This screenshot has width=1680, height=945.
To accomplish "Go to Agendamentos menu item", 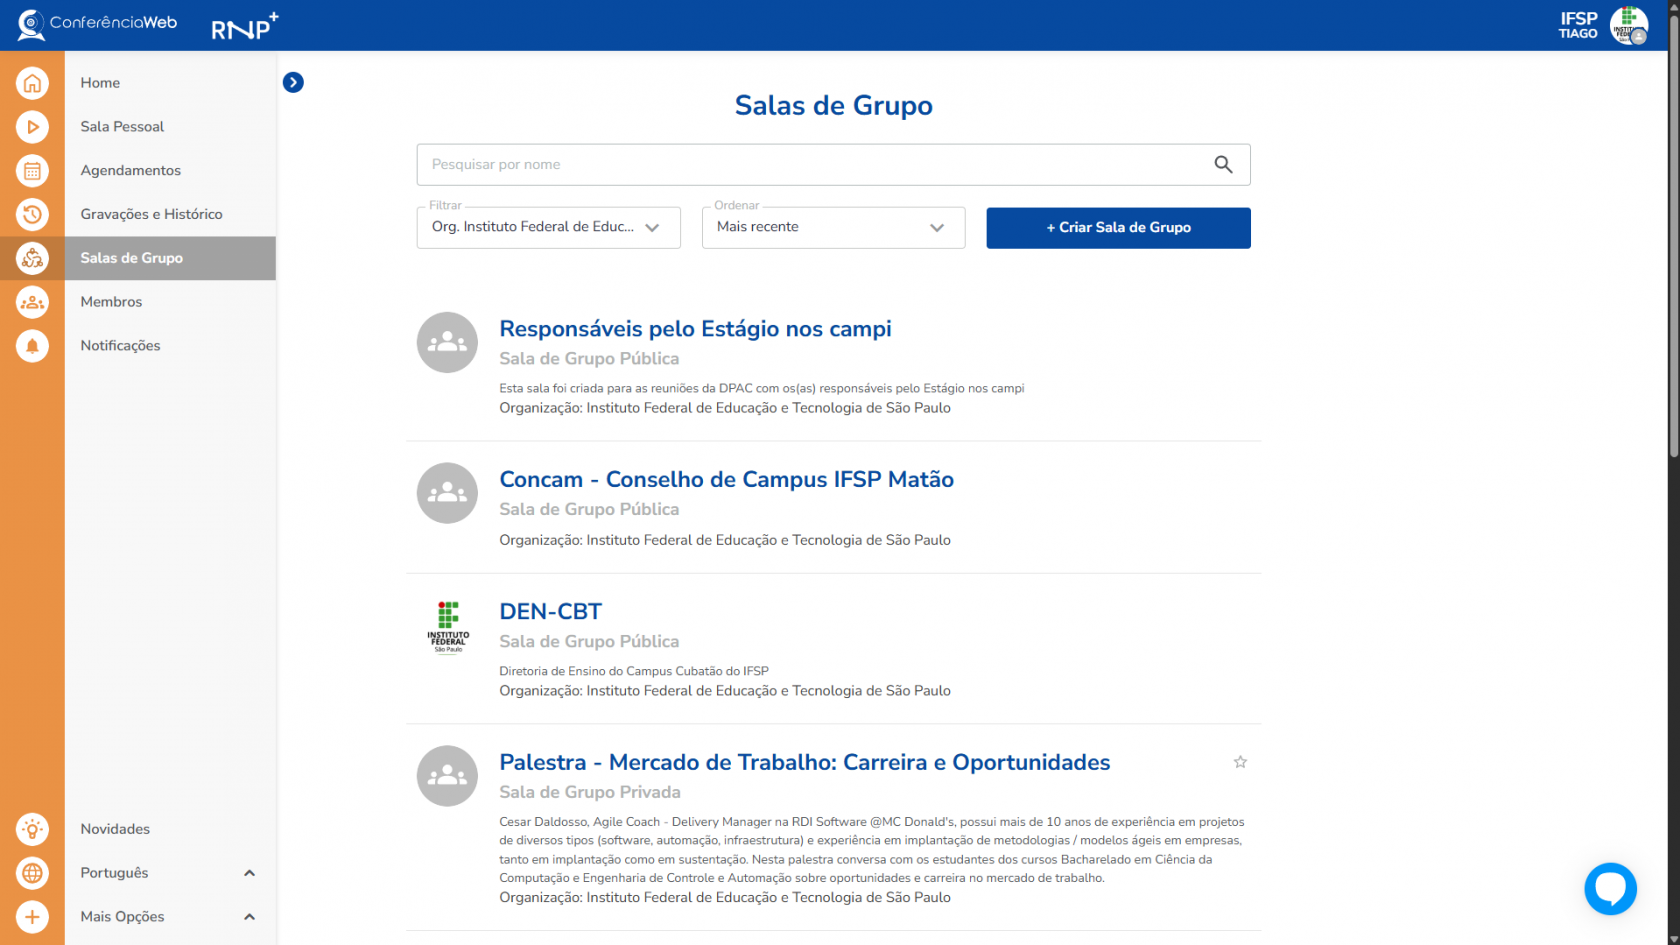I will click(x=131, y=171).
